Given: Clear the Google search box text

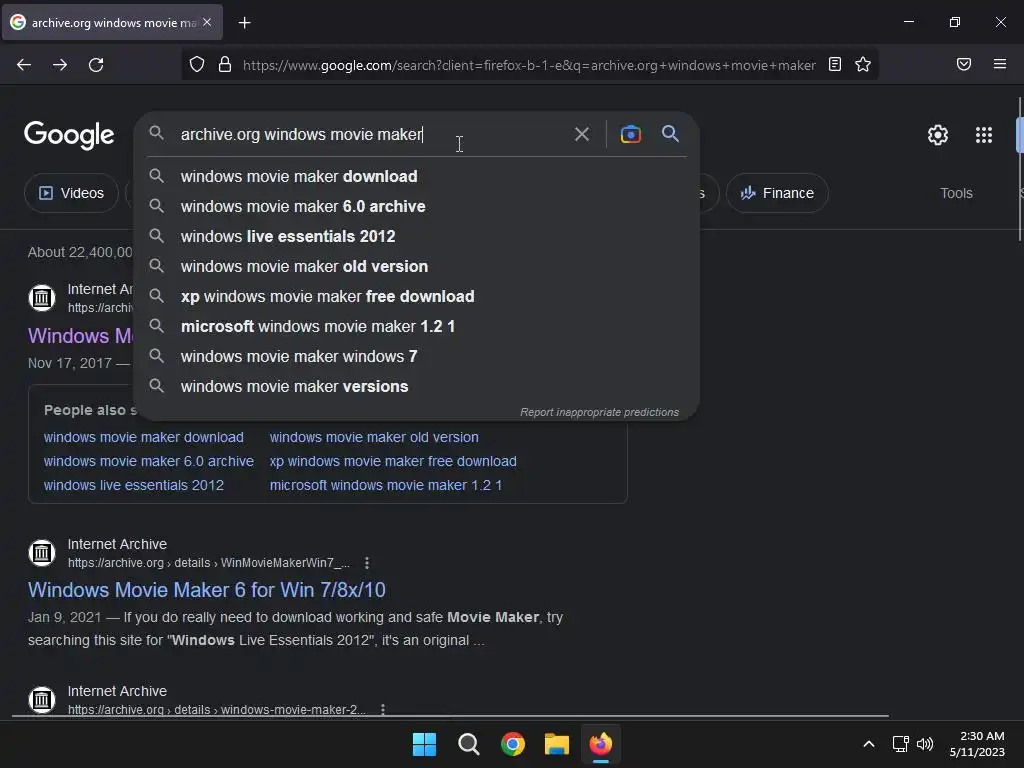Looking at the screenshot, I should point(581,135).
